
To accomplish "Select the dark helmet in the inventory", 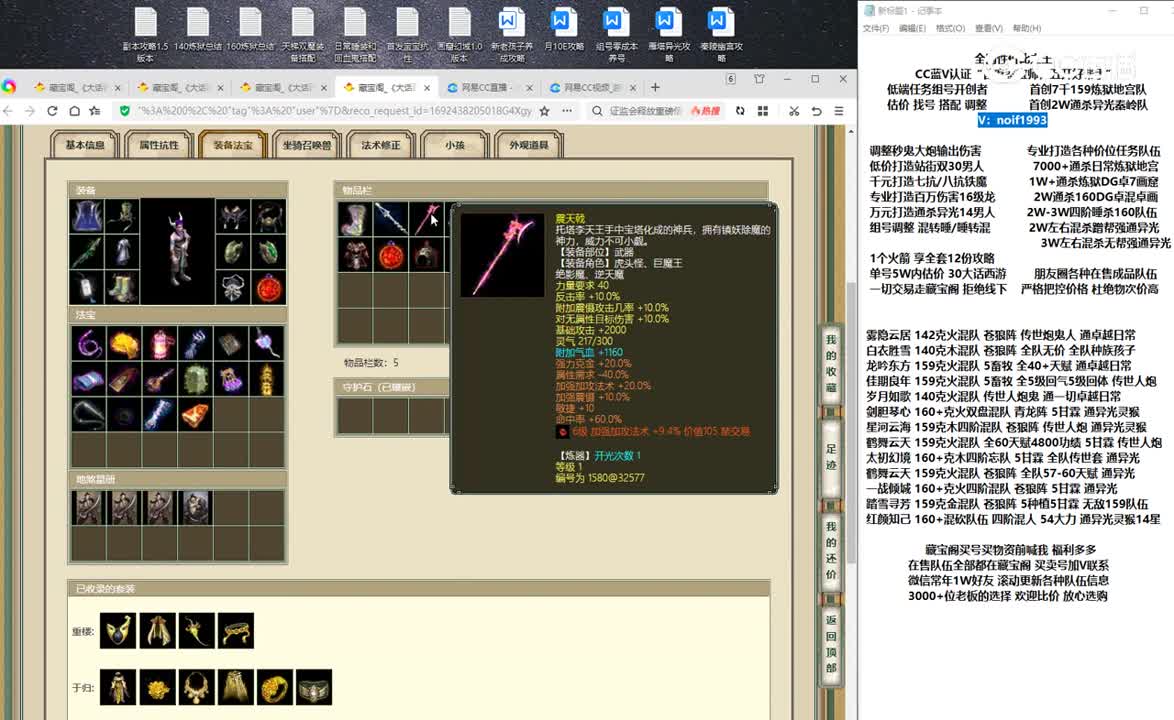I will 427,255.
